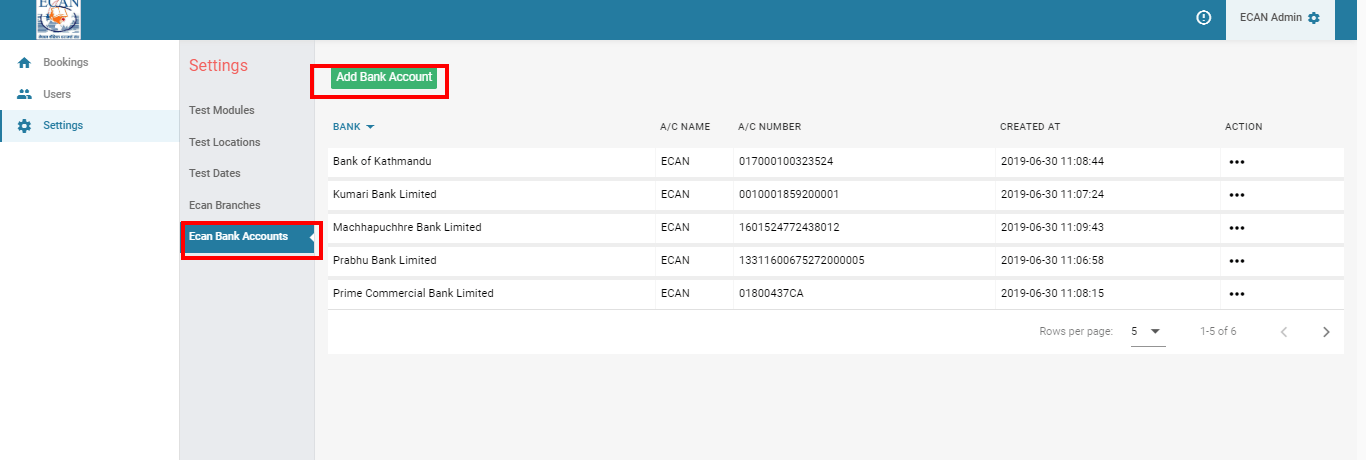Click the A/C NAME column header
This screenshot has width=1366, height=460.
tap(685, 127)
